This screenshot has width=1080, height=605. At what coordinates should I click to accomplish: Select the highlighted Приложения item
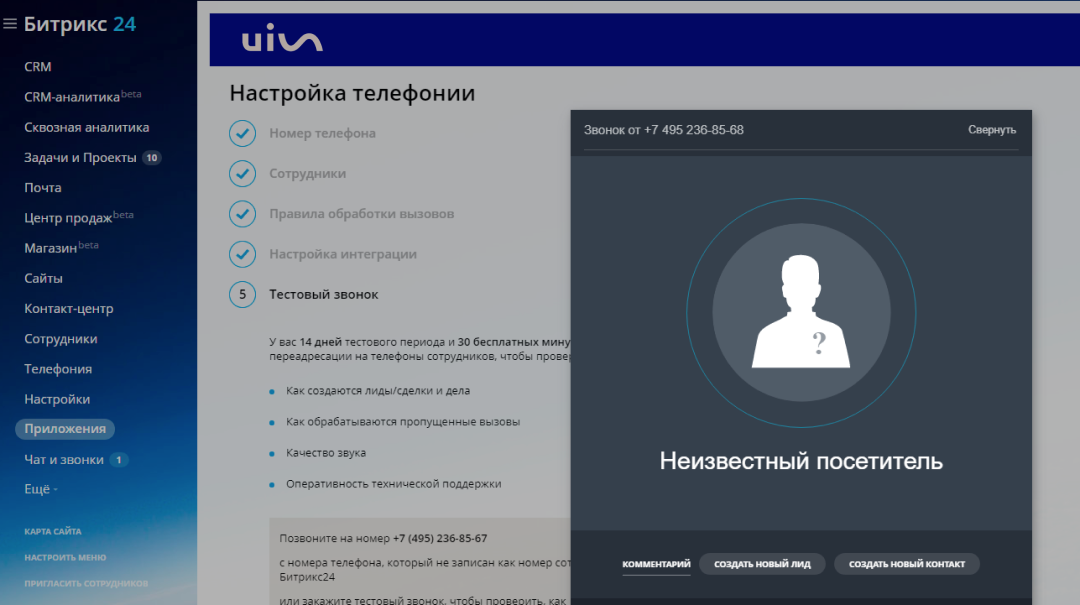coord(65,429)
